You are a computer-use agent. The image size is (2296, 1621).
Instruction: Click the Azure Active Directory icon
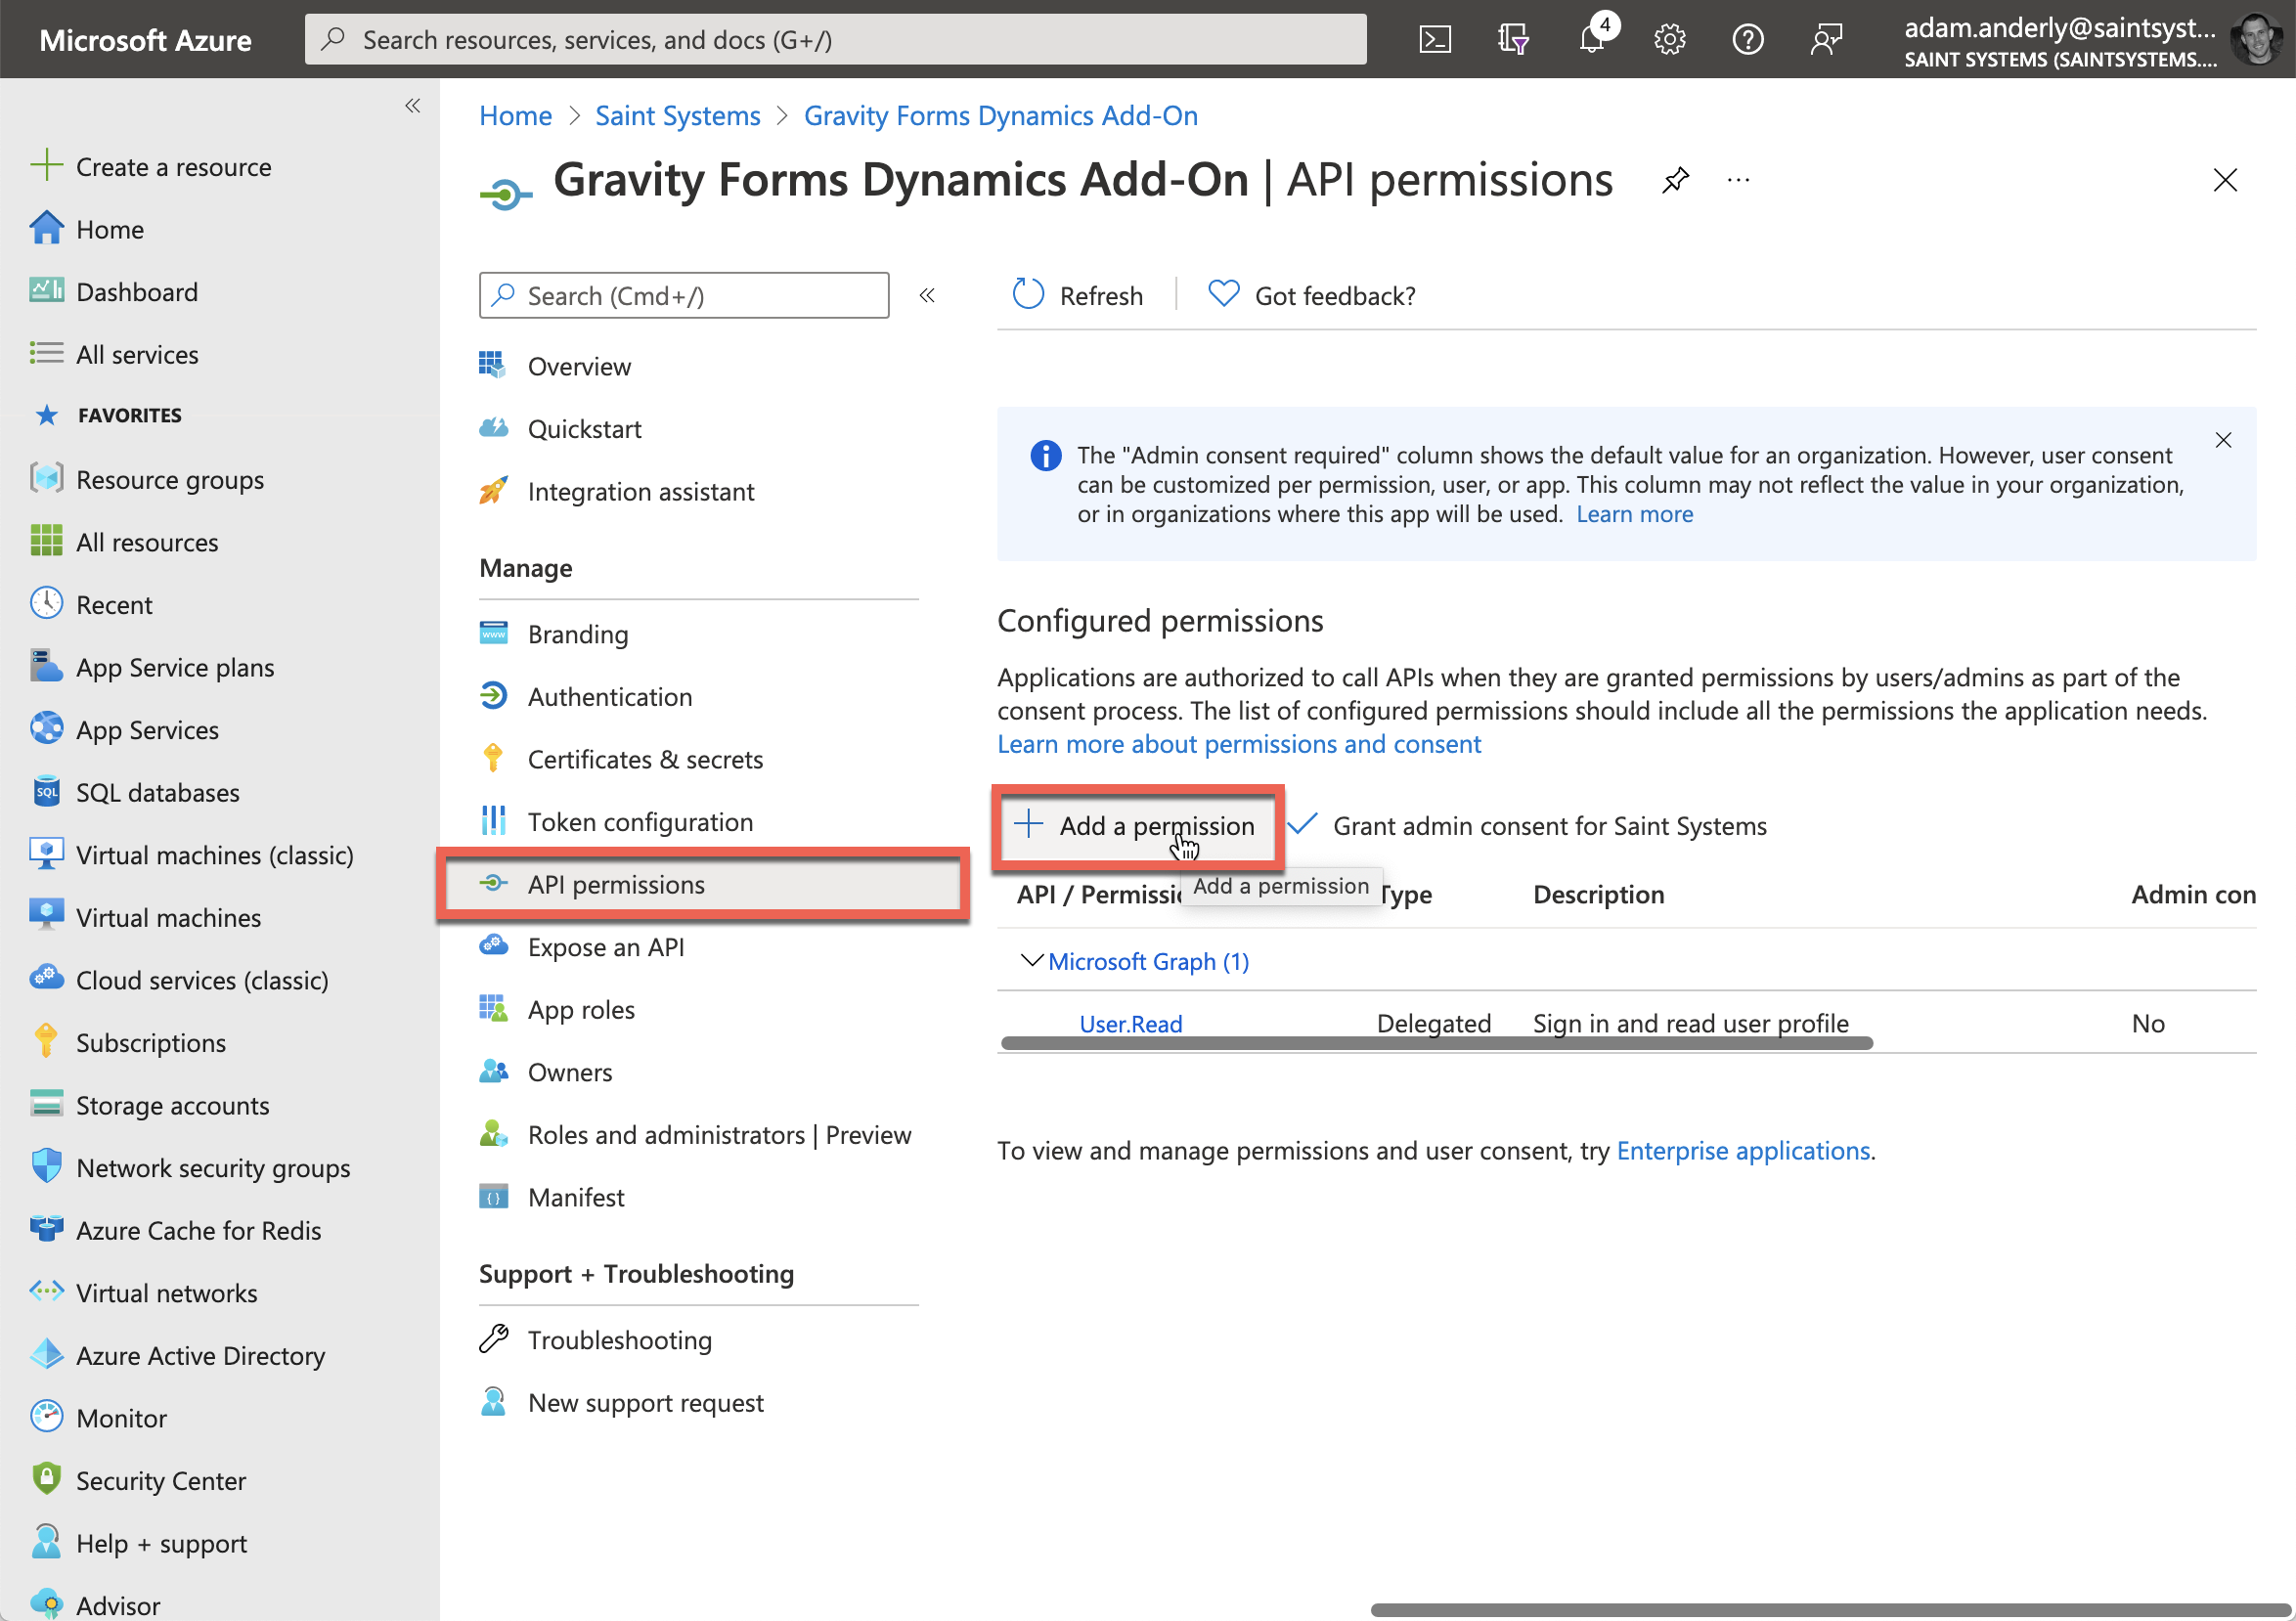point(46,1355)
